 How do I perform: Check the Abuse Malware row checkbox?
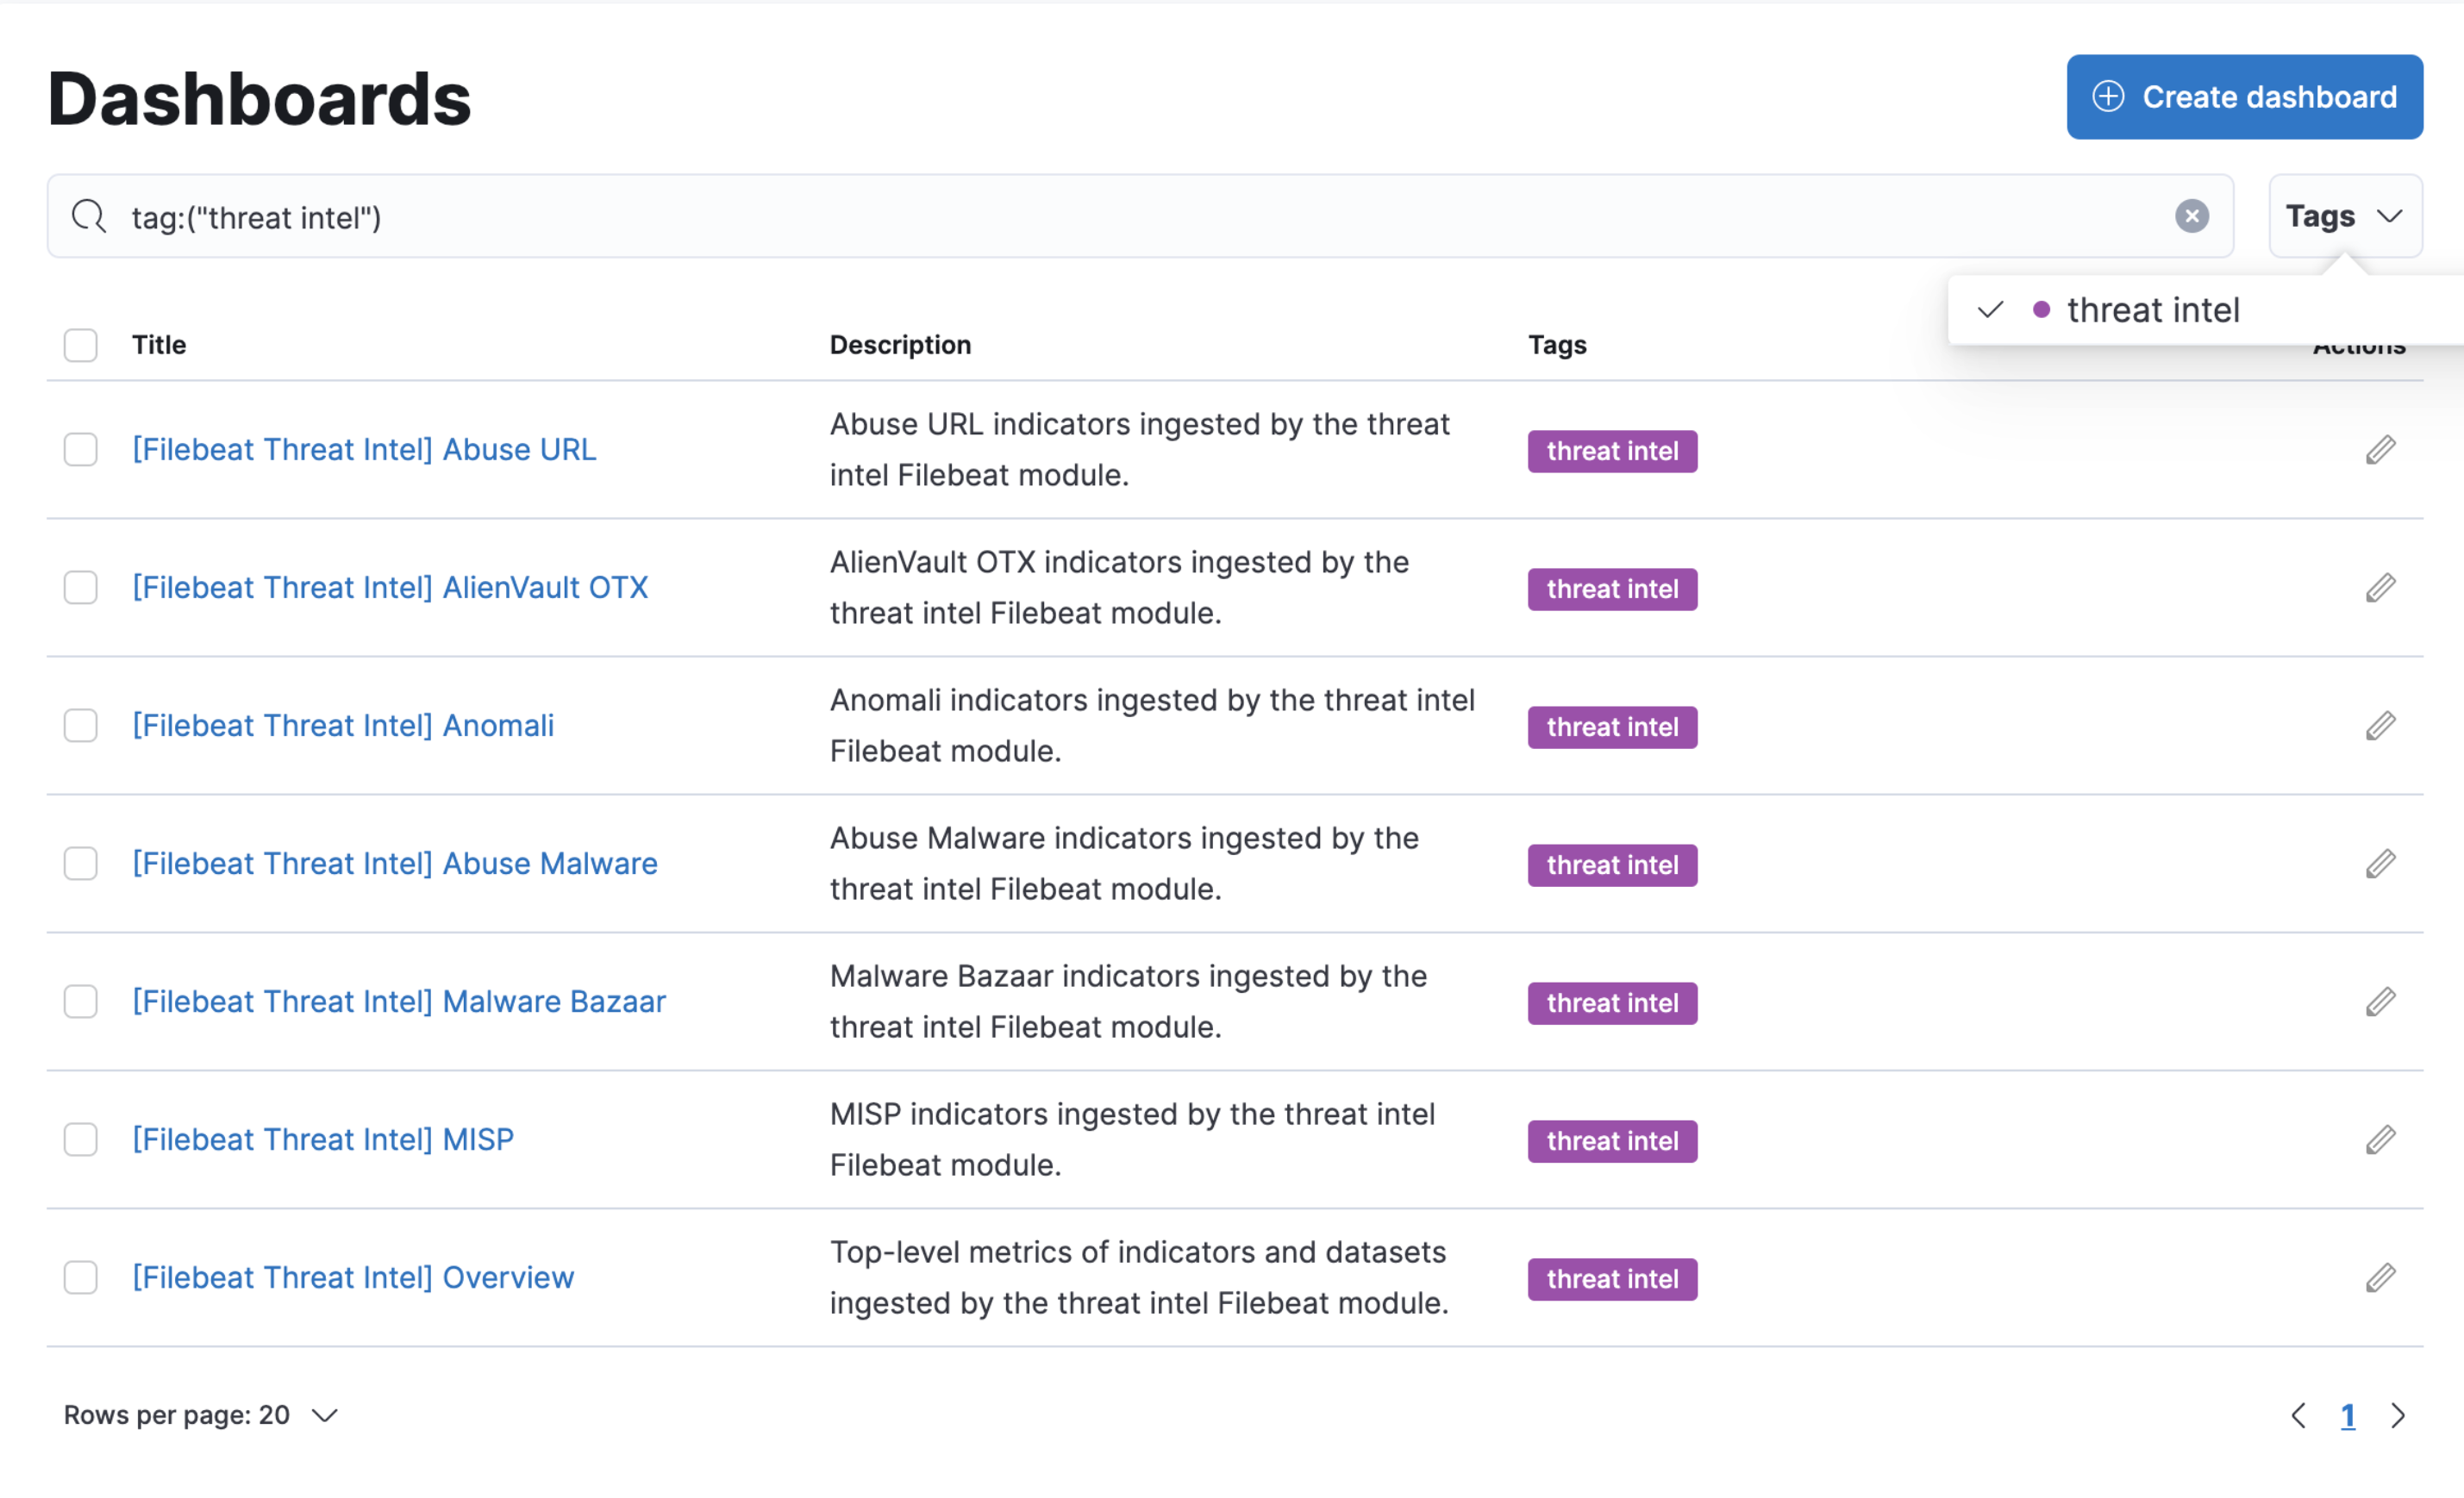click(x=81, y=864)
